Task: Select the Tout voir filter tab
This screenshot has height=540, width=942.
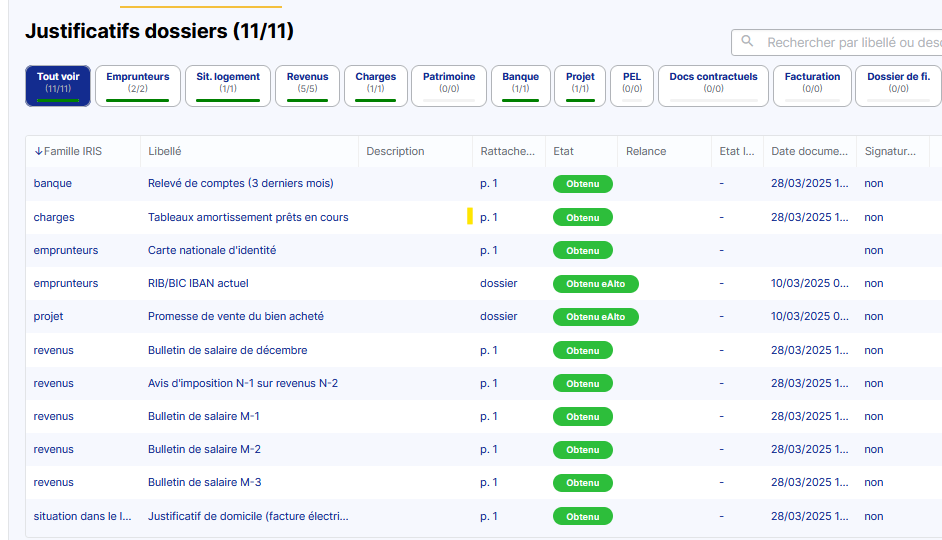Action: [58, 86]
